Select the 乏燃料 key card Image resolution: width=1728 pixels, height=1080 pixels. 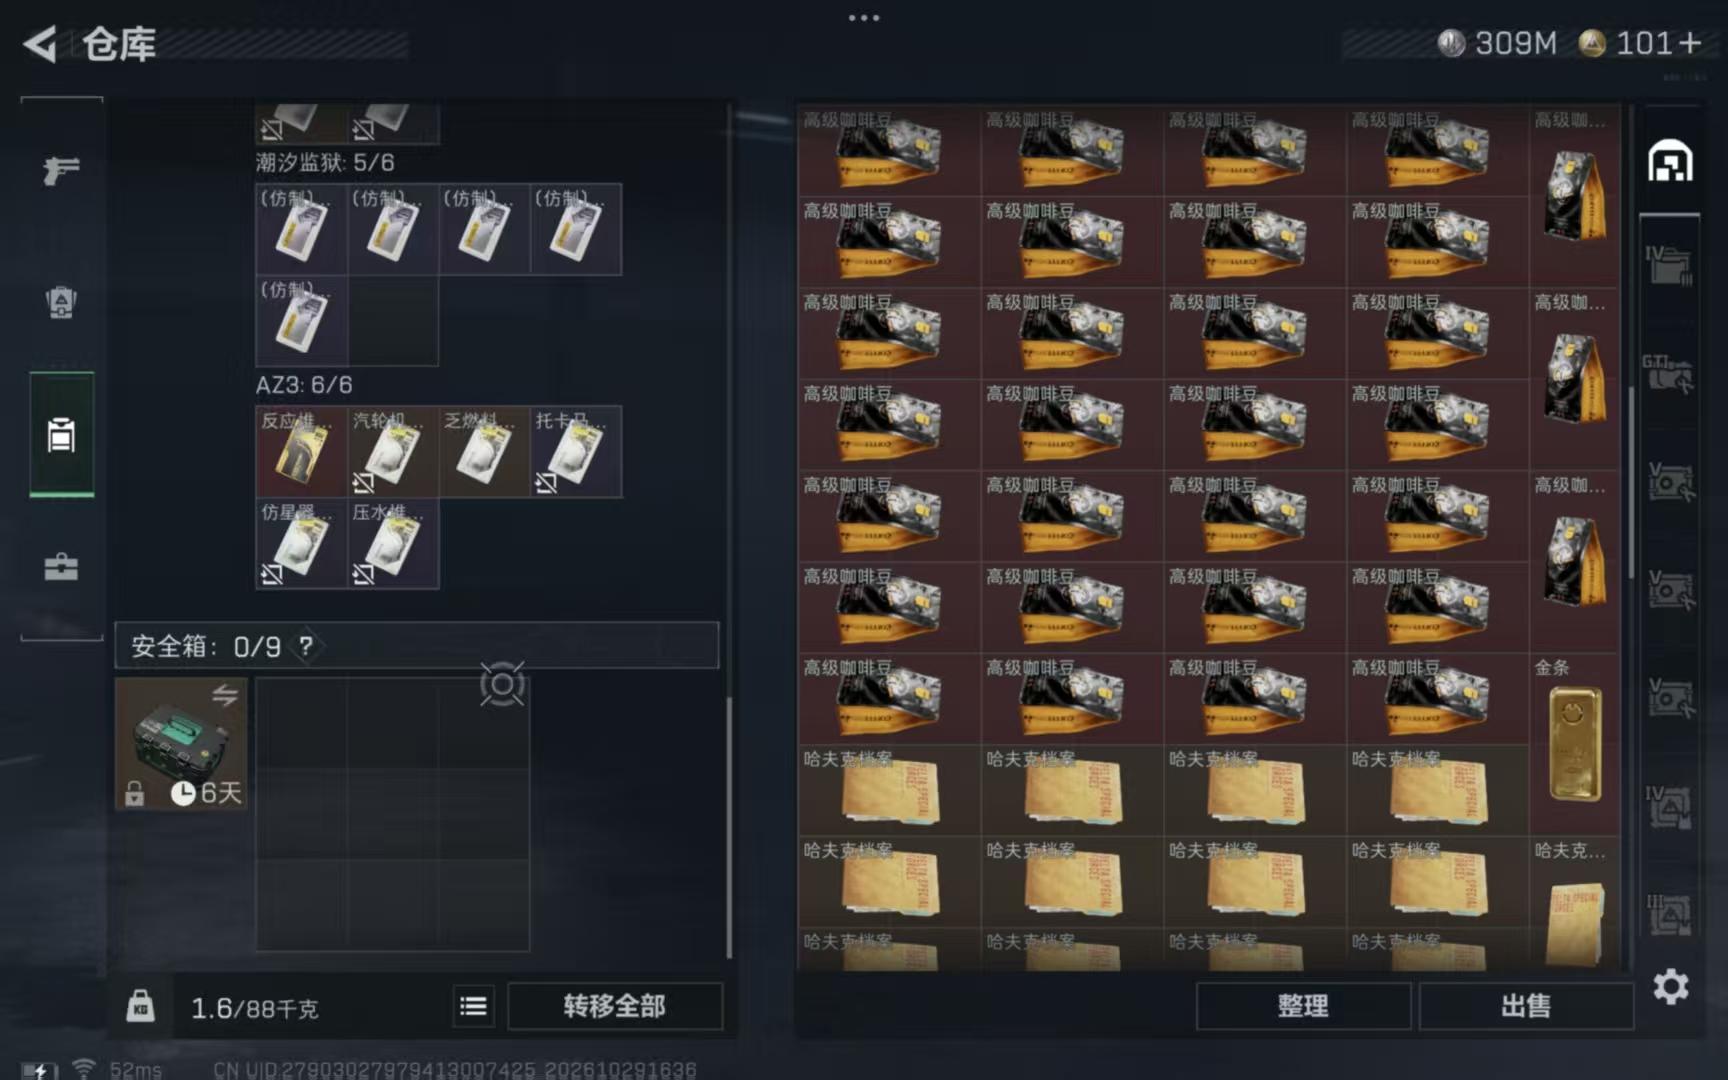(x=484, y=452)
